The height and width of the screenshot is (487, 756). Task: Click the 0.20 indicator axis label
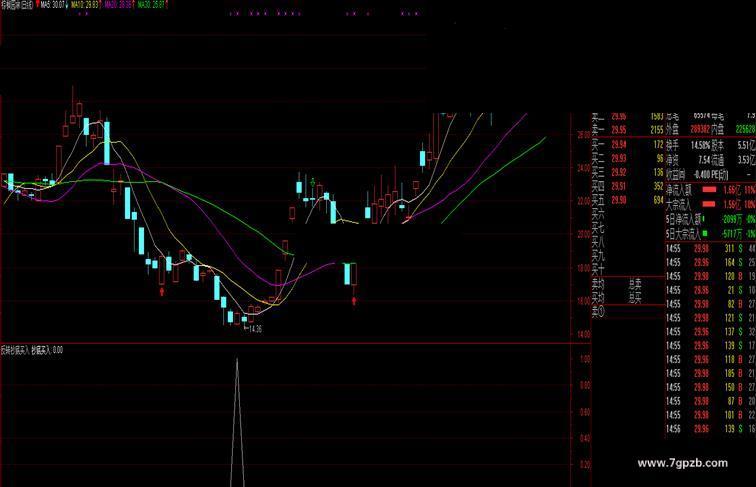(585, 465)
